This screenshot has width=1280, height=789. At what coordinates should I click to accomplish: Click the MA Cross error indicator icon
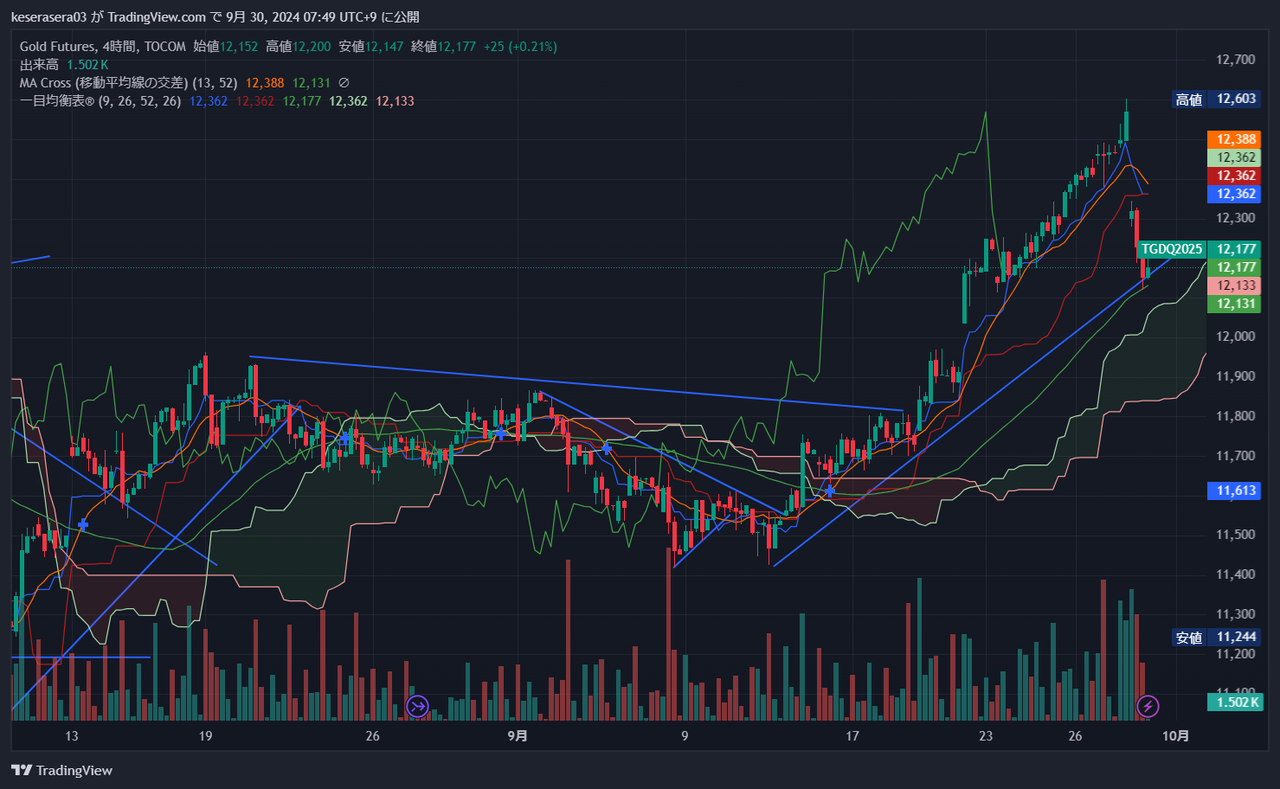344,83
